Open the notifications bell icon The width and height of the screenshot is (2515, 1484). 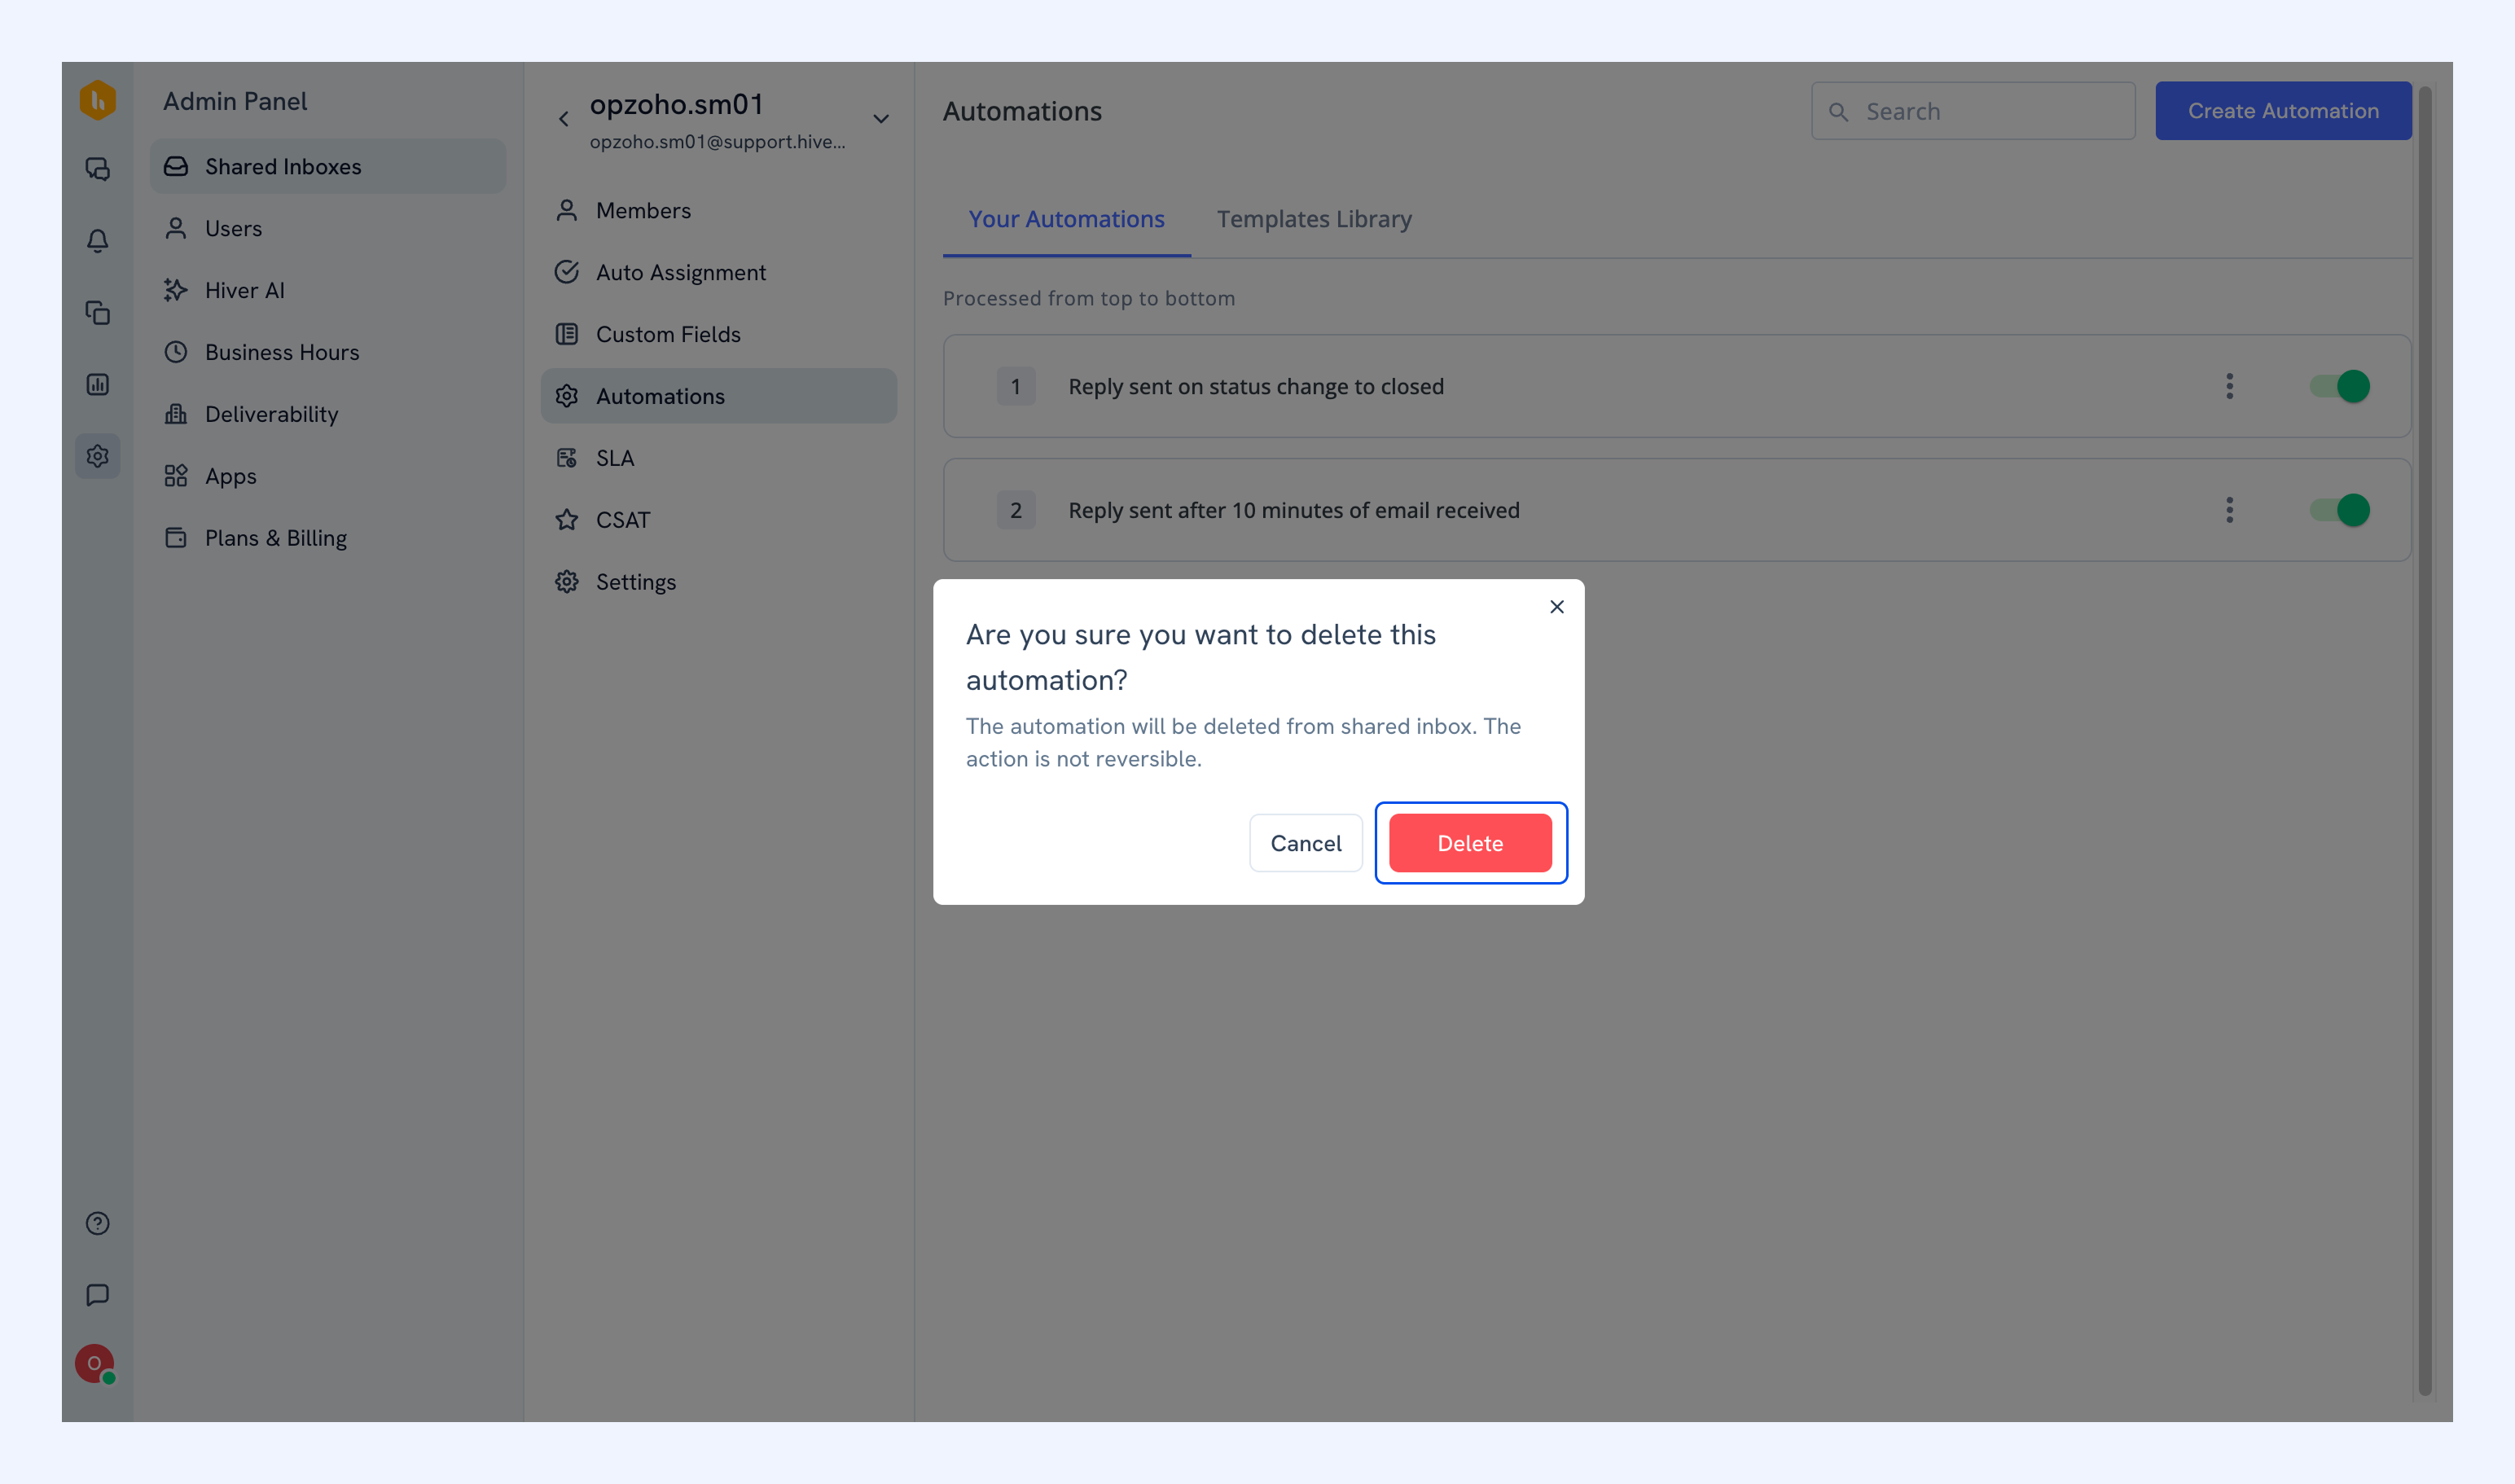click(97, 240)
